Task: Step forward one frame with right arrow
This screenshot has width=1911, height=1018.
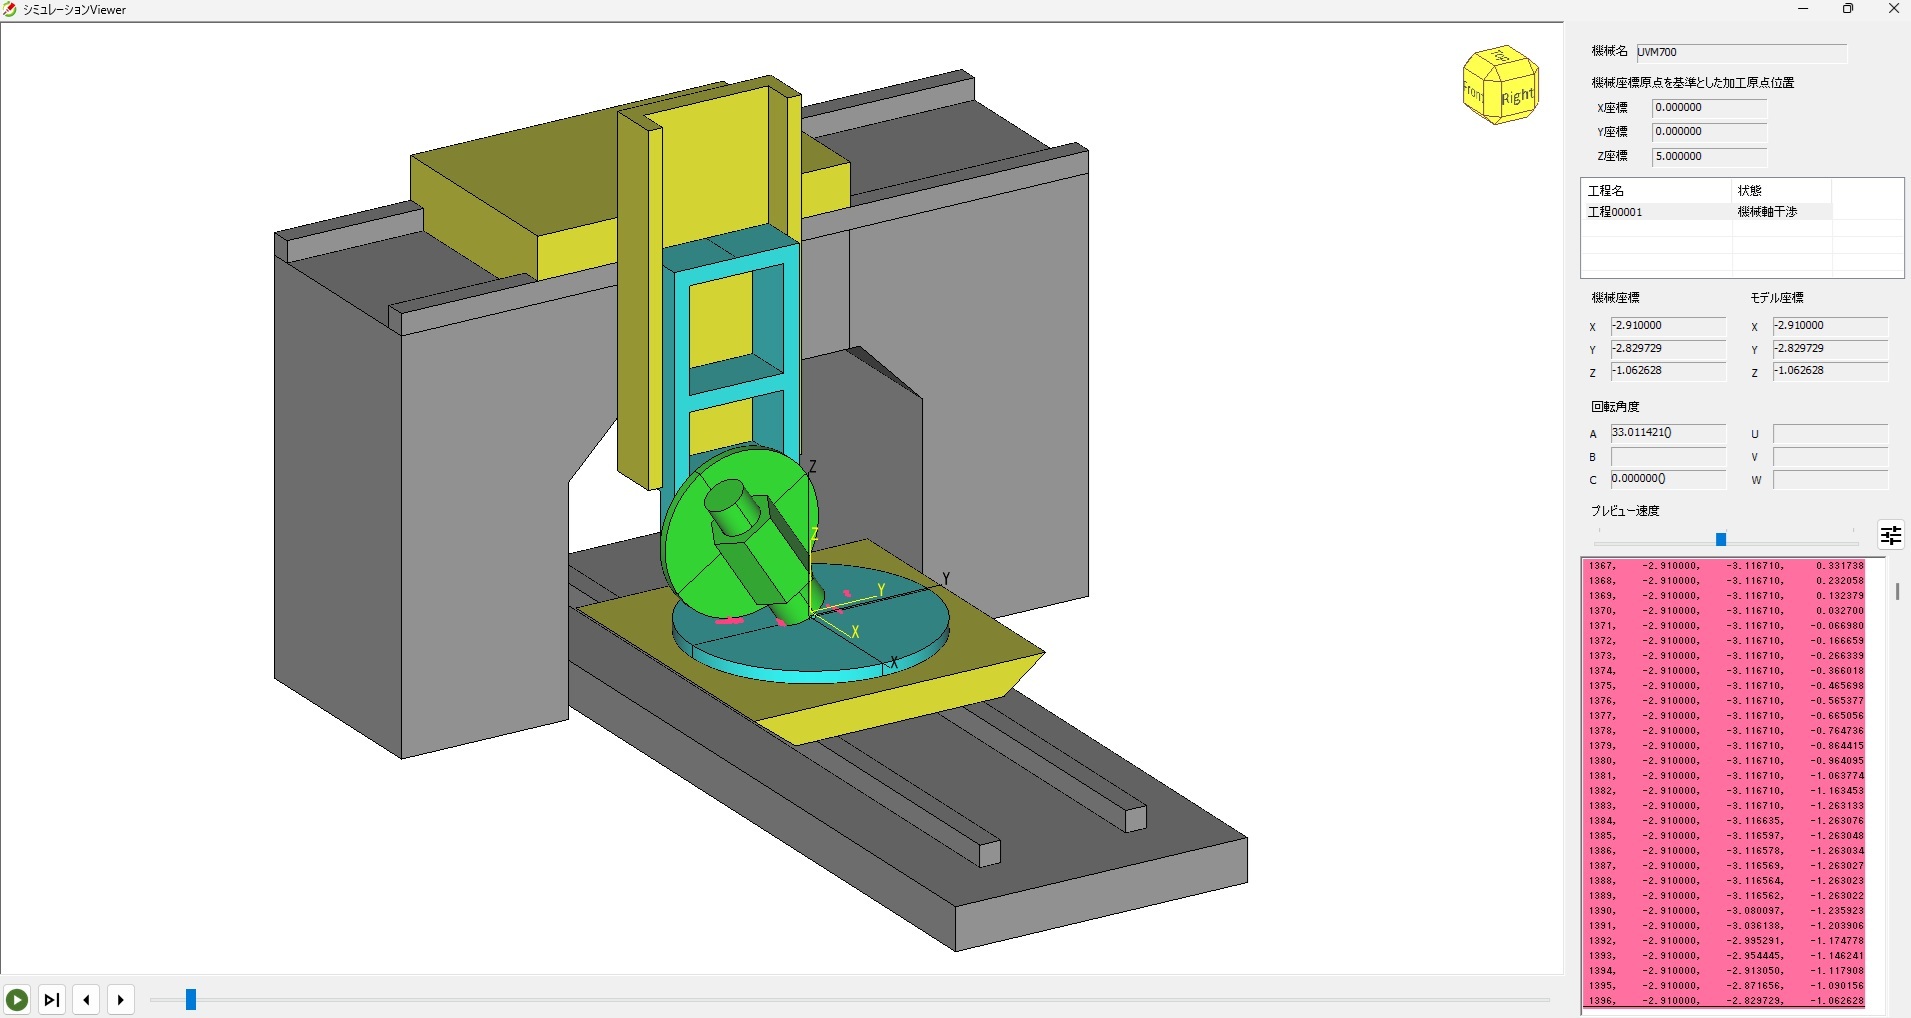Action: click(x=121, y=999)
